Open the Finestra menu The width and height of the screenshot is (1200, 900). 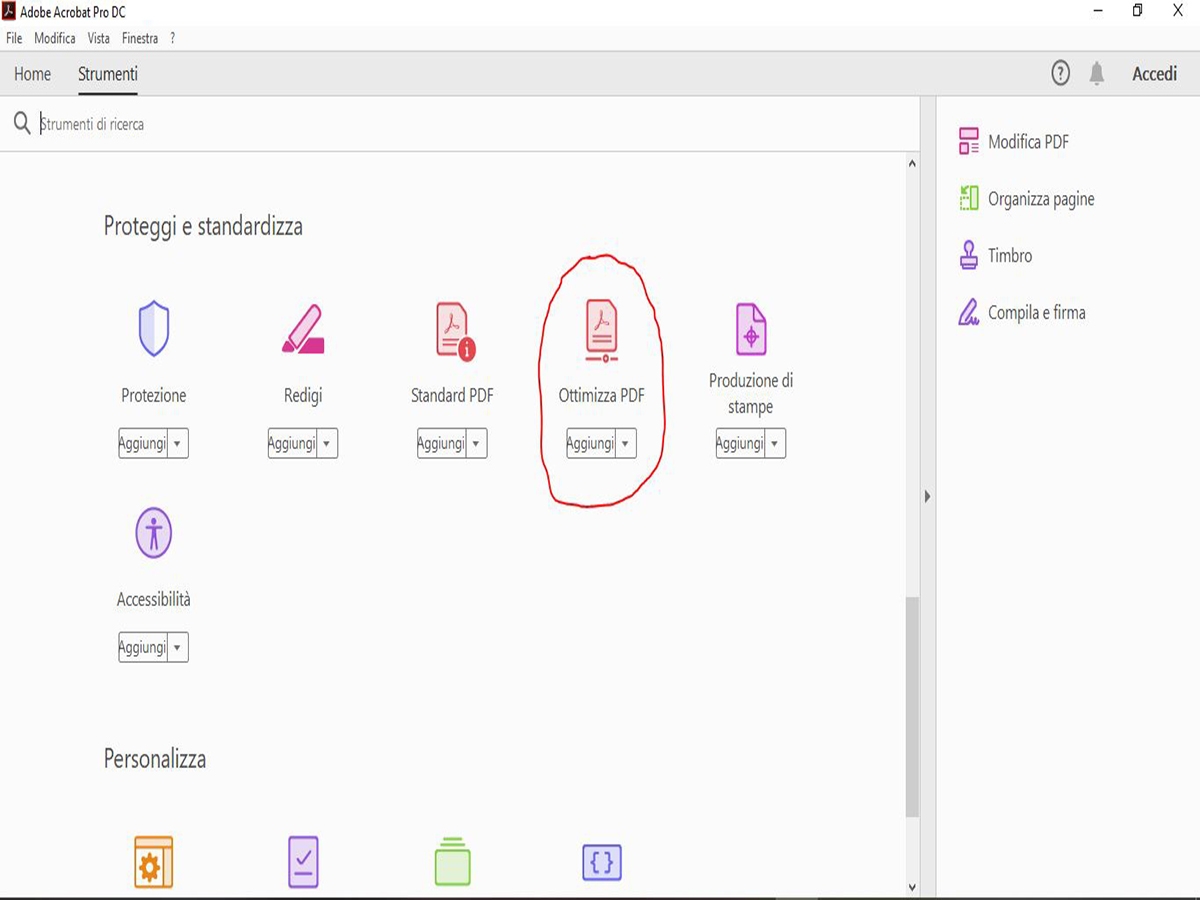point(140,38)
